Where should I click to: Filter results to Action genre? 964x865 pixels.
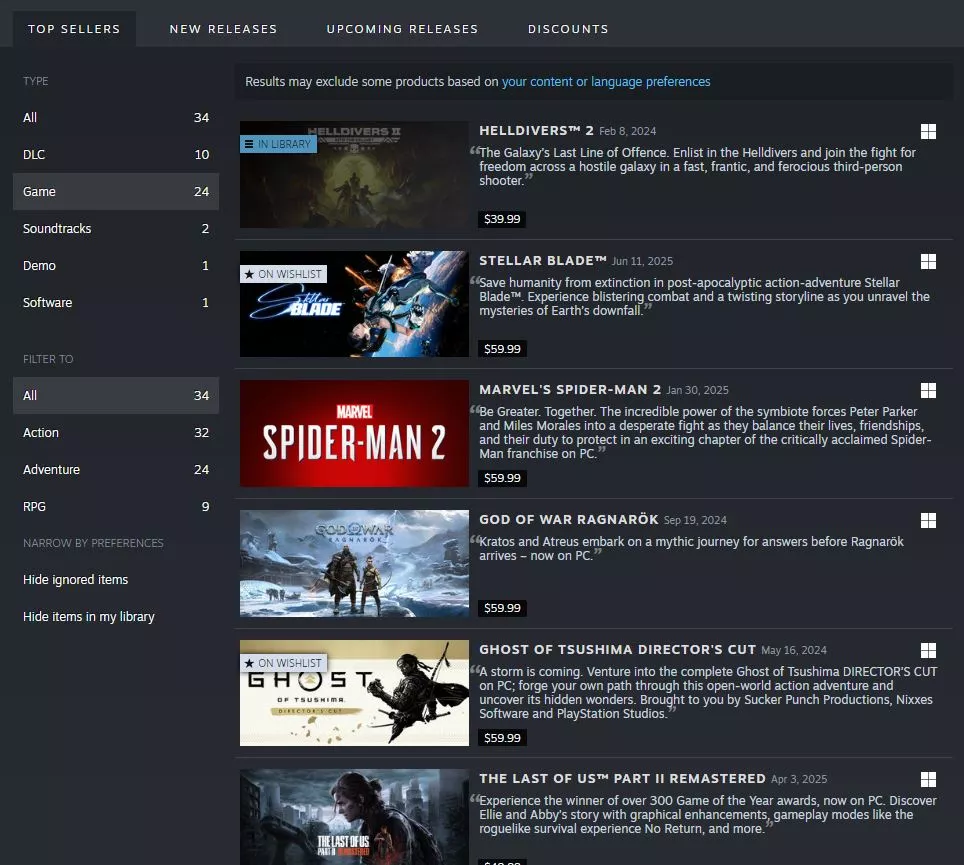(116, 432)
